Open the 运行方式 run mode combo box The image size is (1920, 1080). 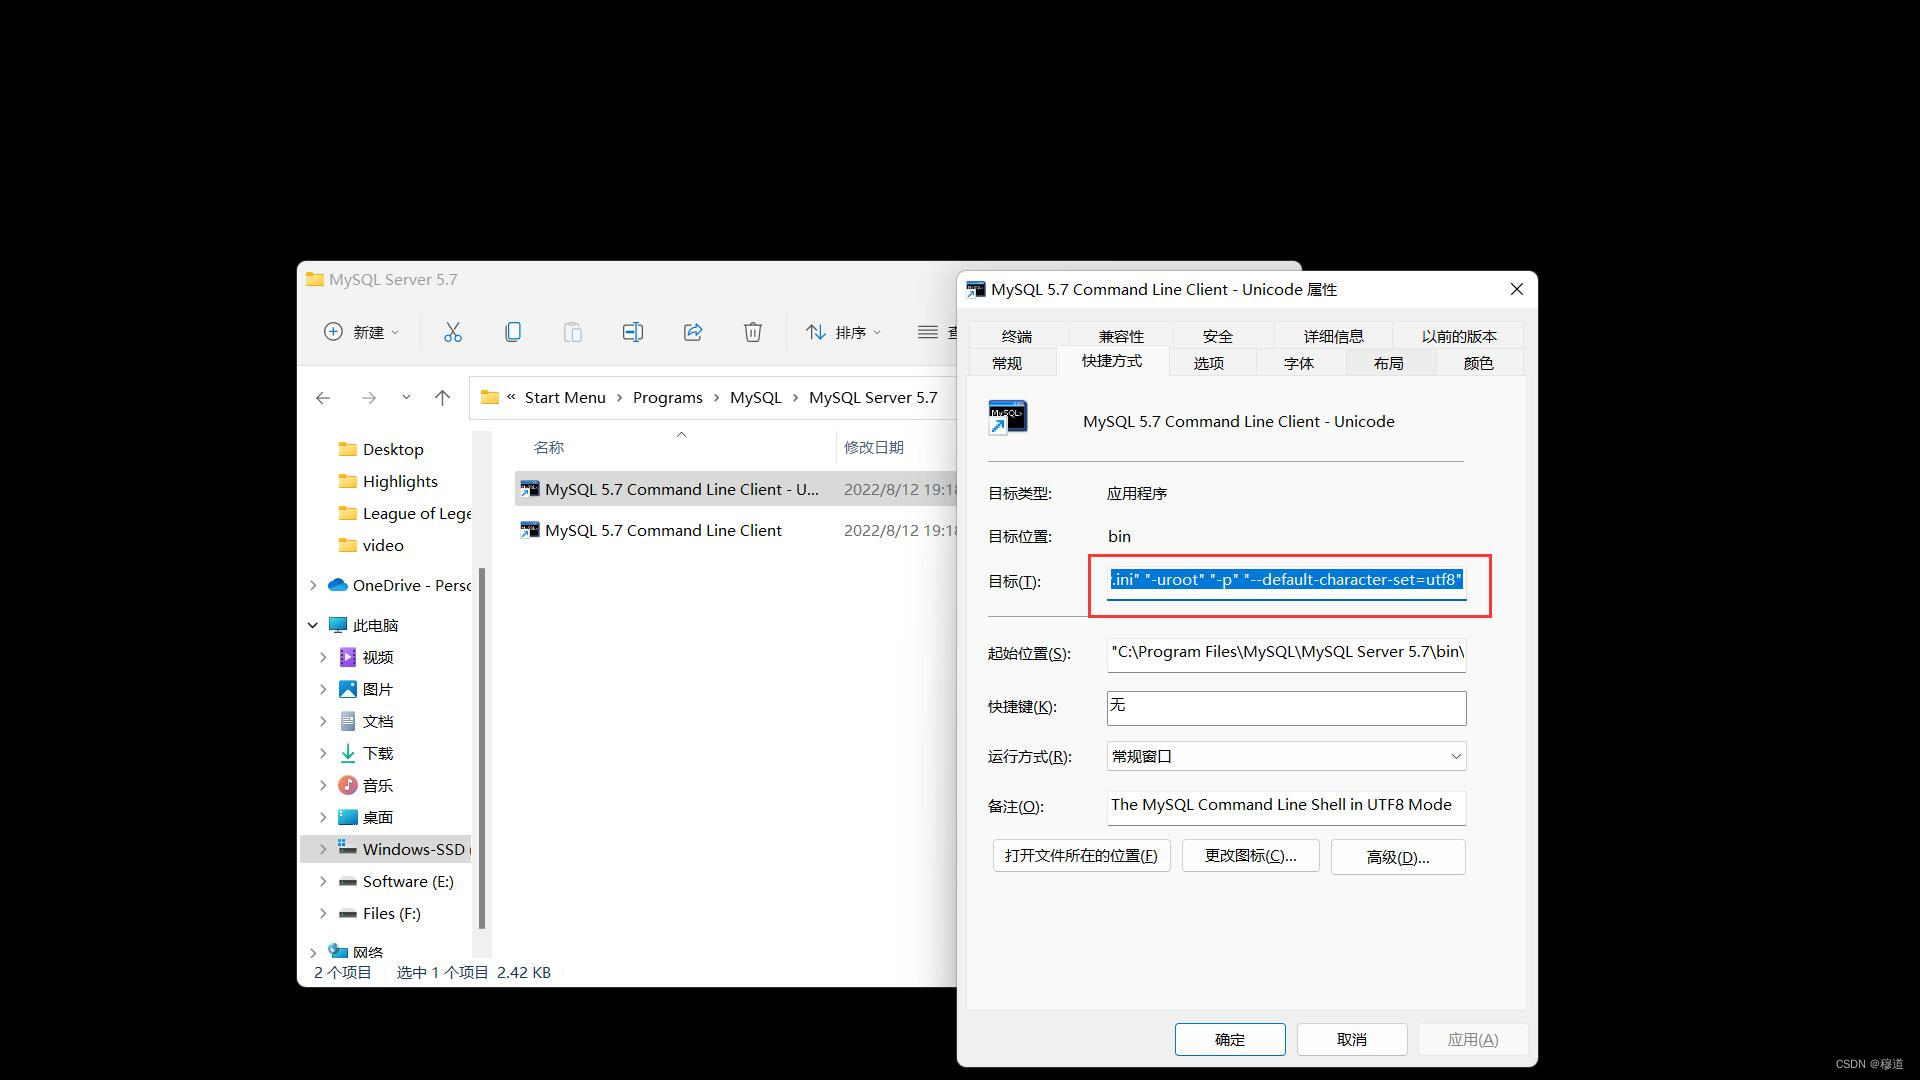[1285, 756]
